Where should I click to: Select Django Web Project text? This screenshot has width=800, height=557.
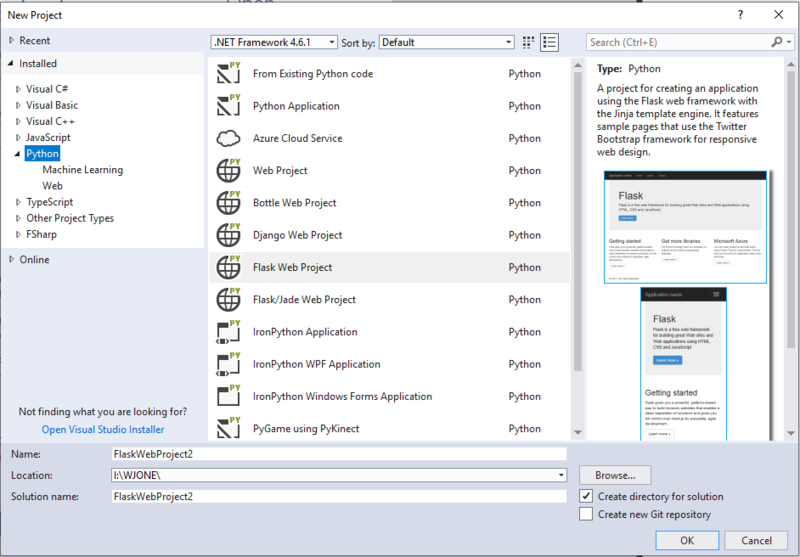pyautogui.click(x=297, y=235)
